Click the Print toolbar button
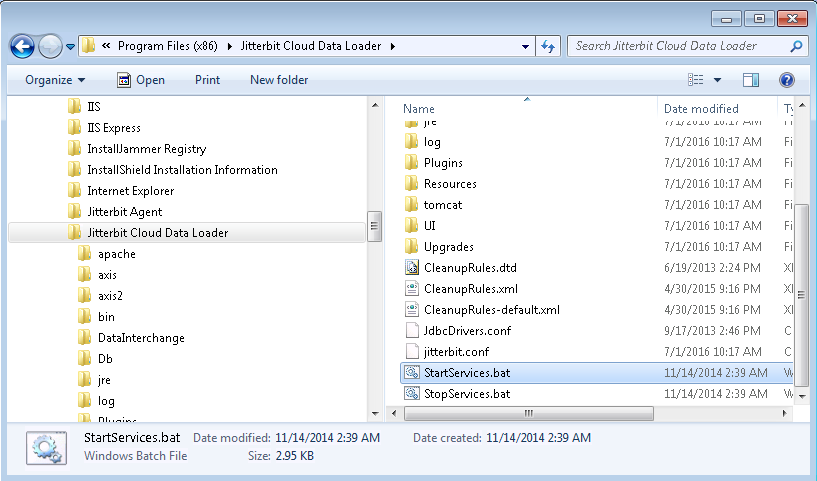The height and width of the screenshot is (481, 817). [x=207, y=80]
